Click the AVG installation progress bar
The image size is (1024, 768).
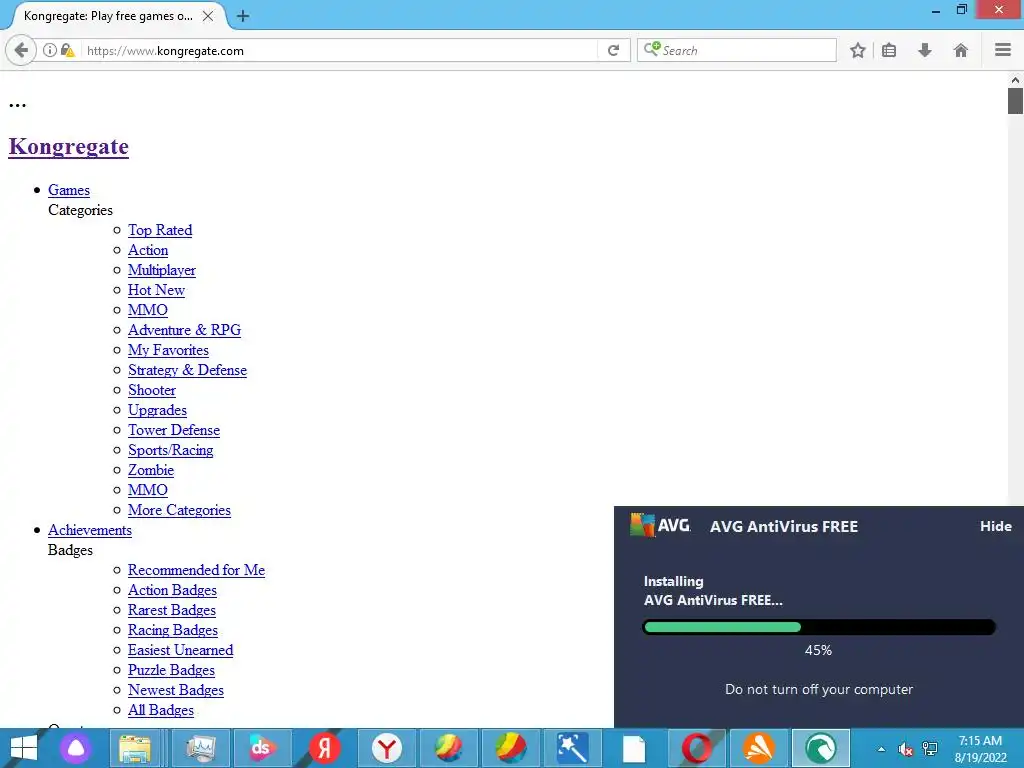click(819, 628)
